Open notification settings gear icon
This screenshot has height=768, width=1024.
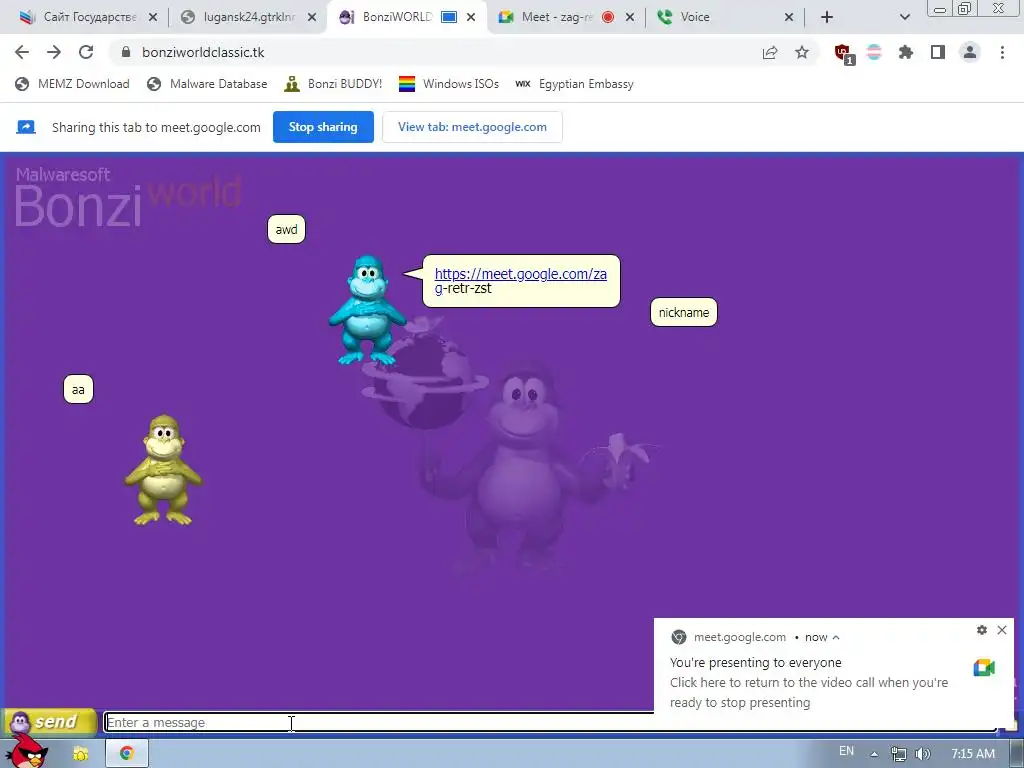coord(982,630)
